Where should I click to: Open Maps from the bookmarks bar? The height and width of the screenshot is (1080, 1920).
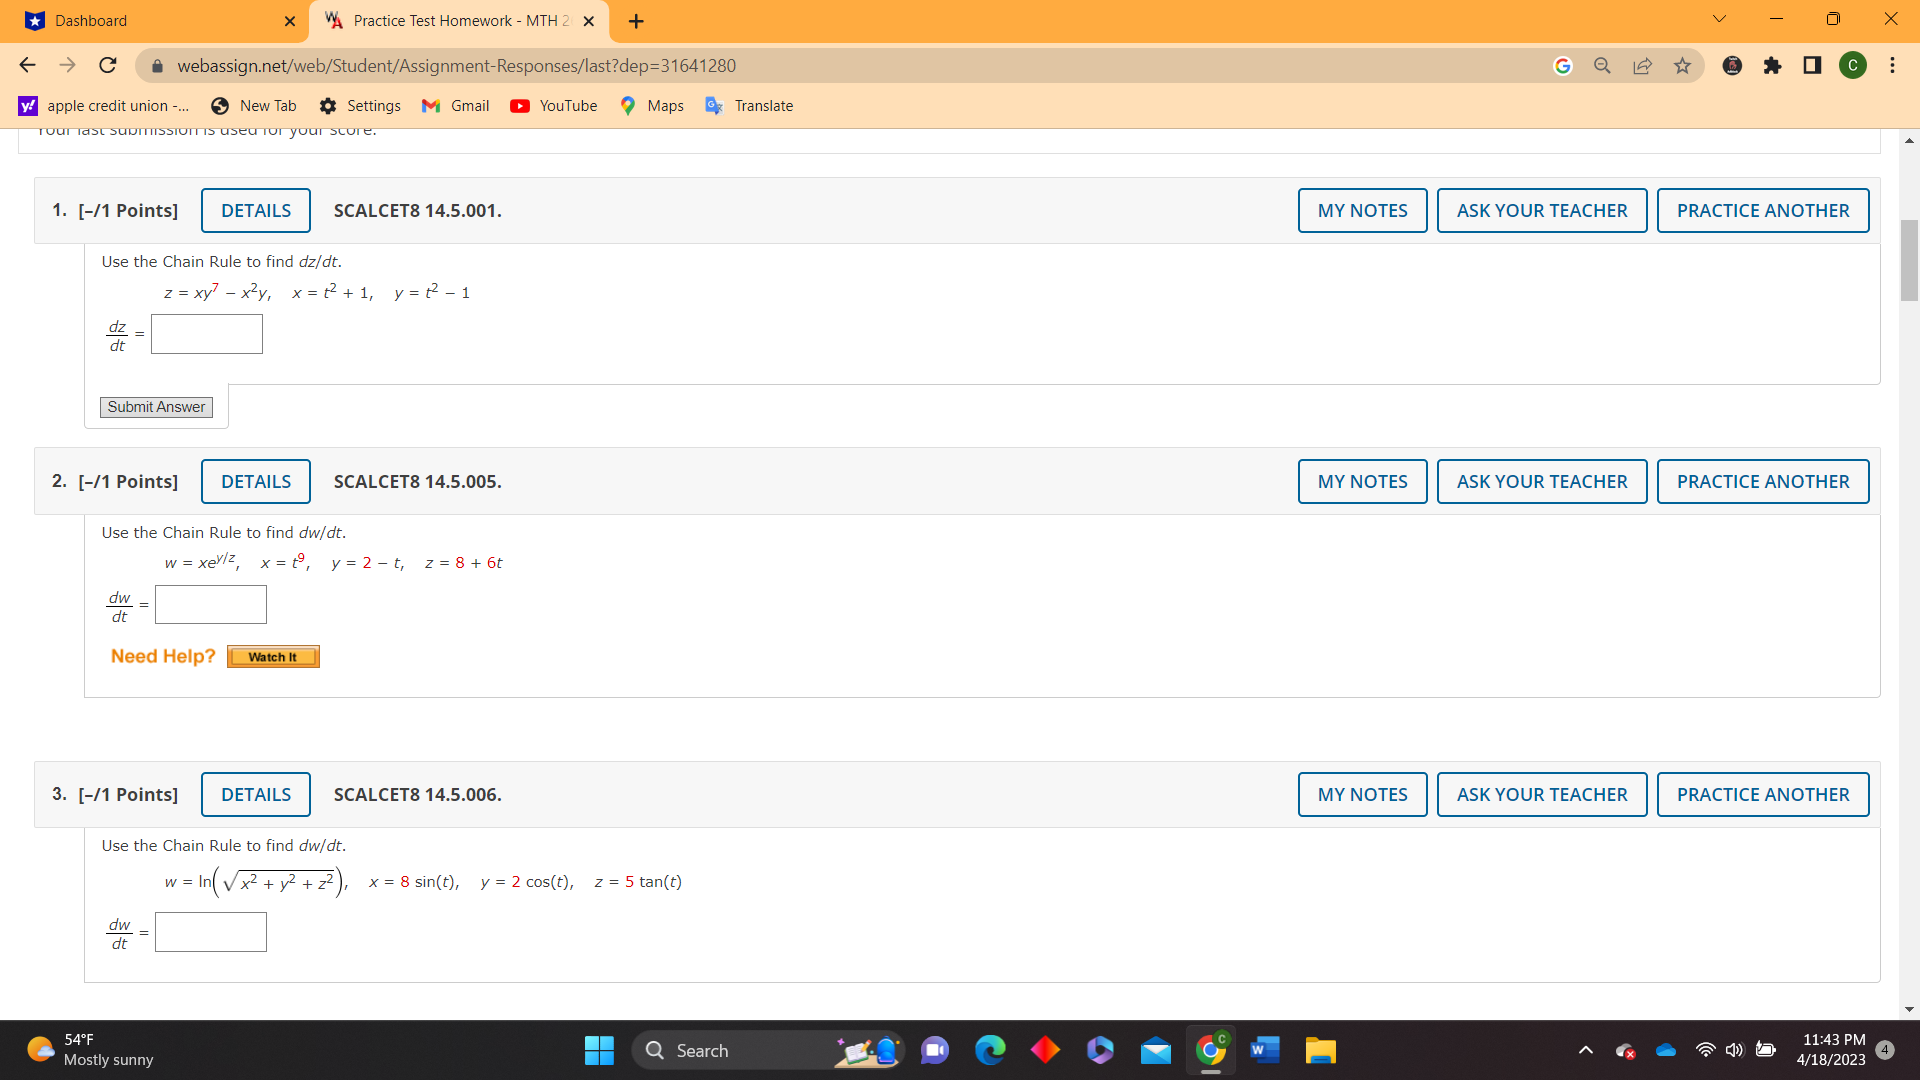pos(651,105)
